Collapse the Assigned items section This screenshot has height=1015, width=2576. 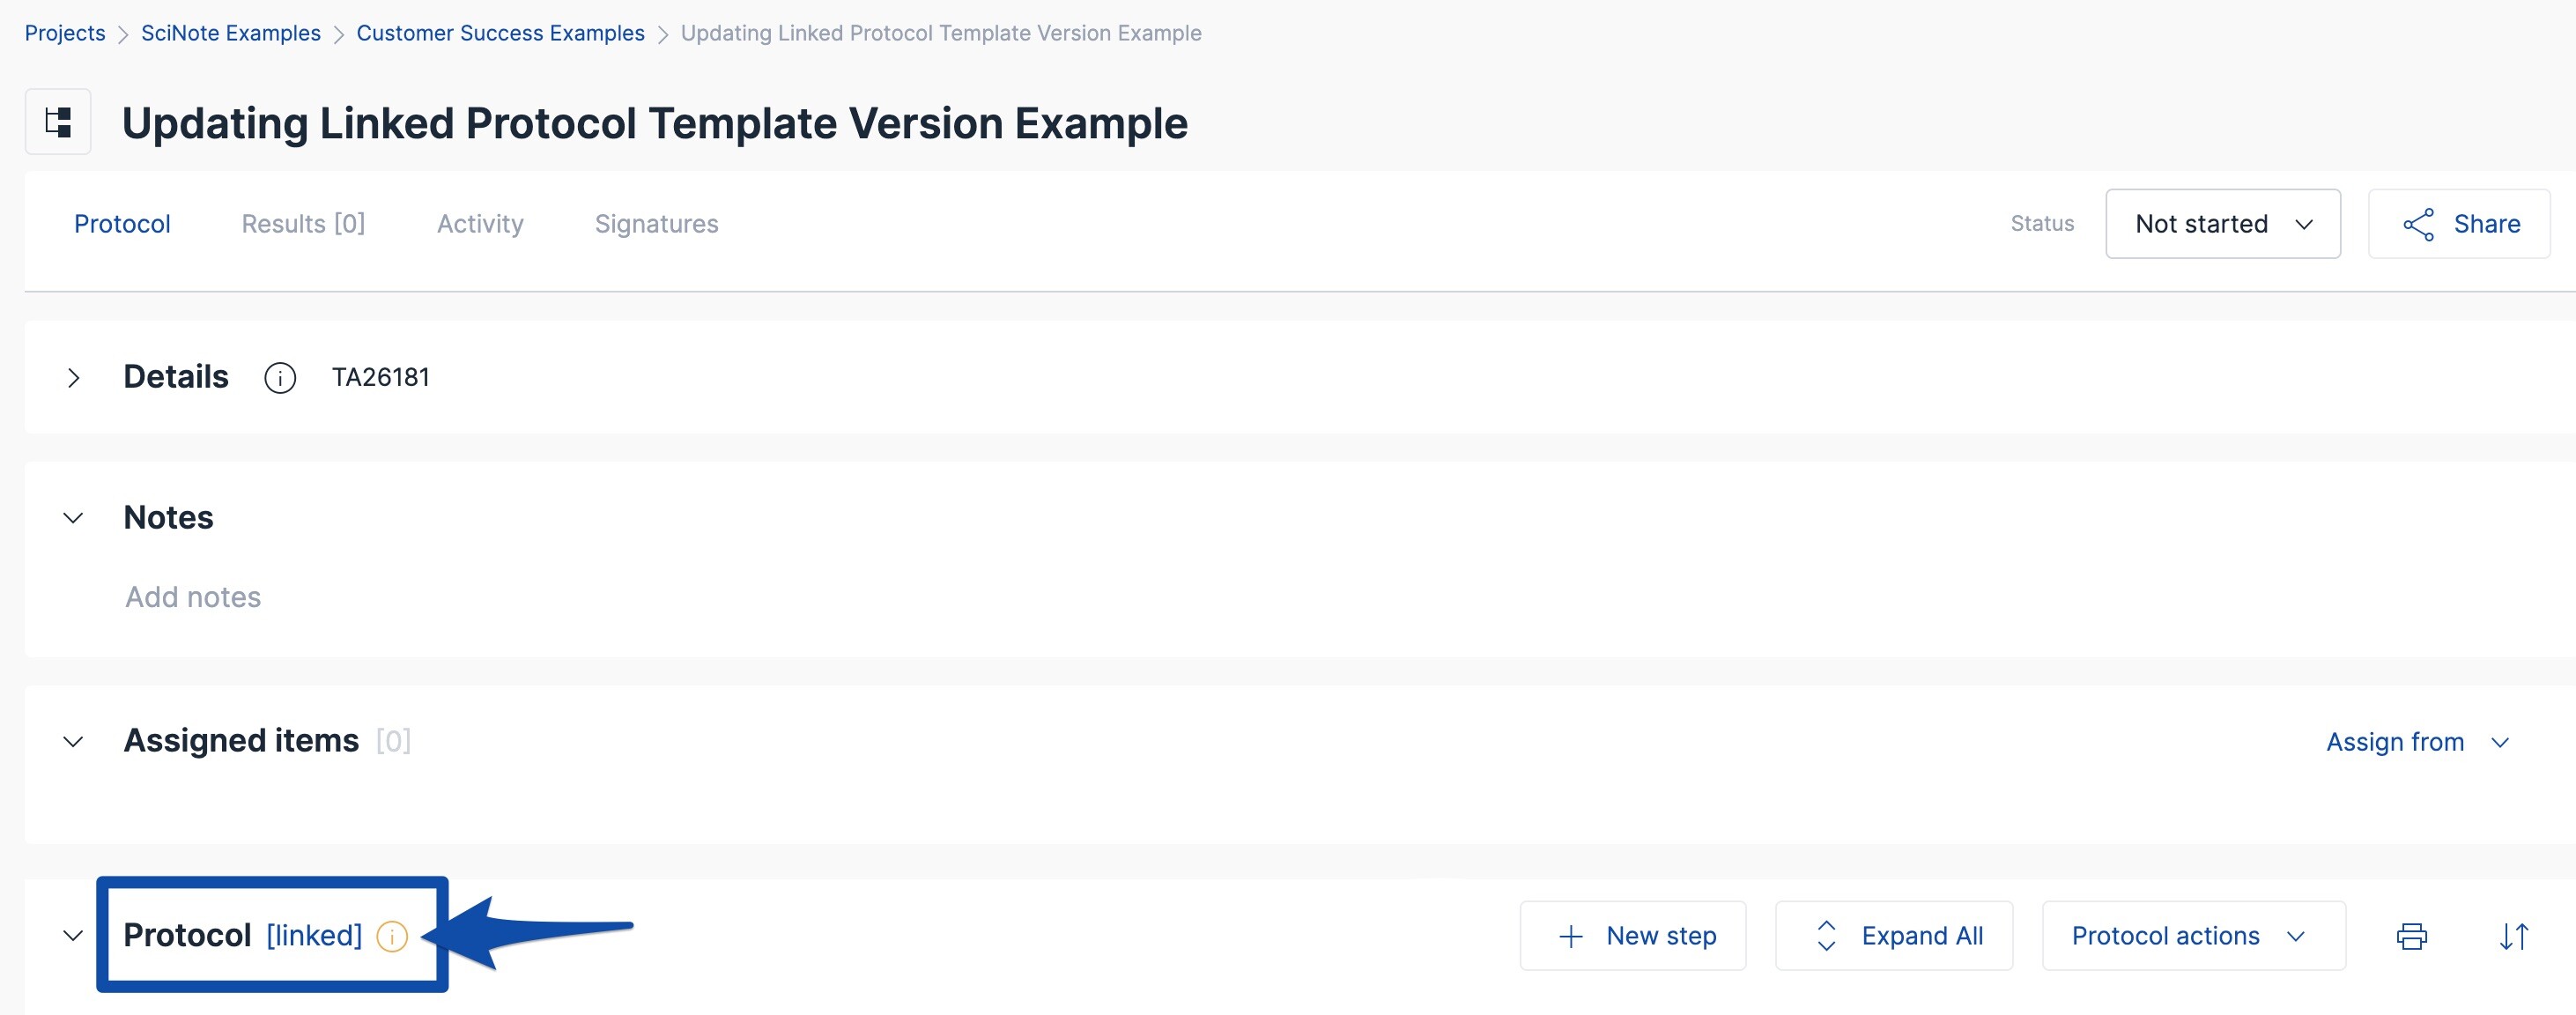click(x=73, y=741)
